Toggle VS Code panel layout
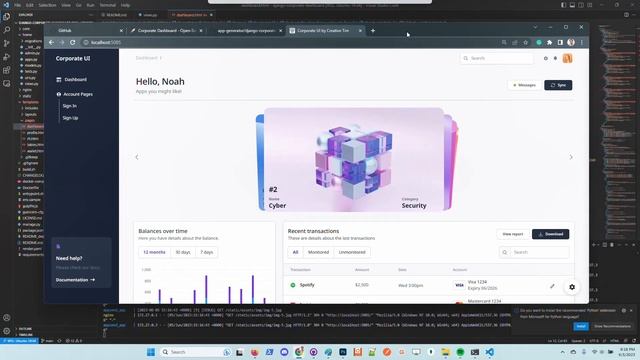The width and height of the screenshot is (640, 360). (572, 5)
